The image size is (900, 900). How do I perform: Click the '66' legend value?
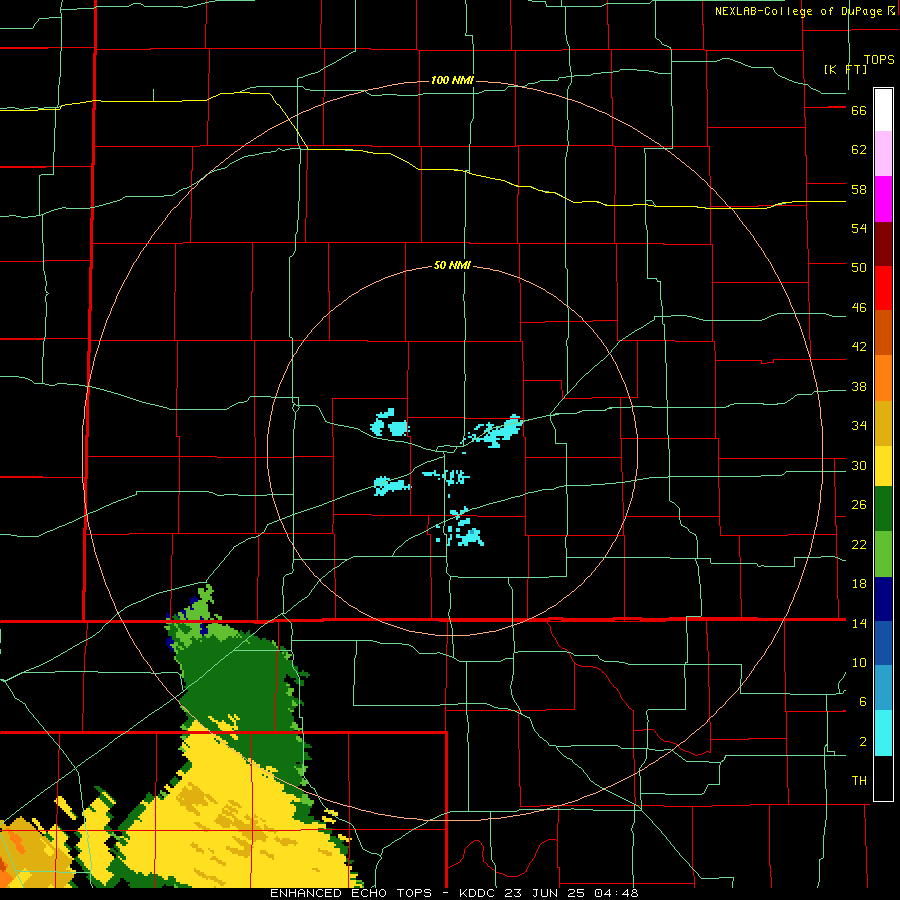[x=859, y=111]
